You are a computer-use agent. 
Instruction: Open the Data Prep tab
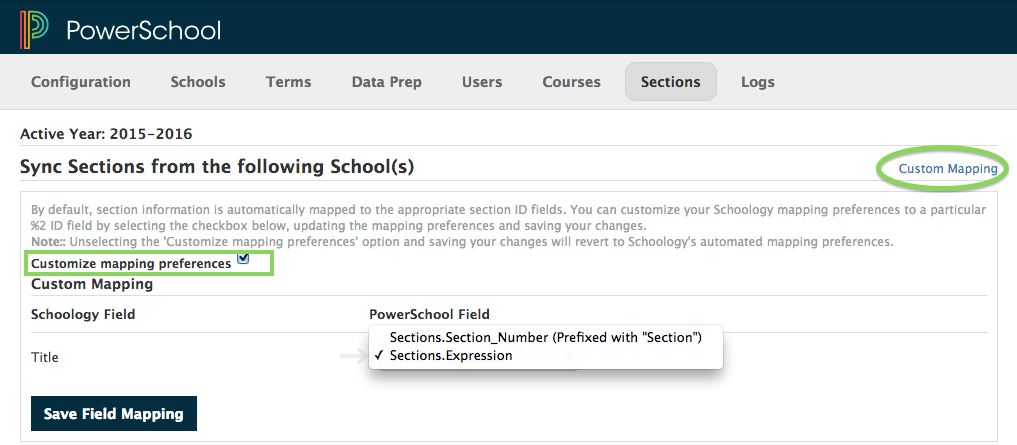[x=386, y=82]
